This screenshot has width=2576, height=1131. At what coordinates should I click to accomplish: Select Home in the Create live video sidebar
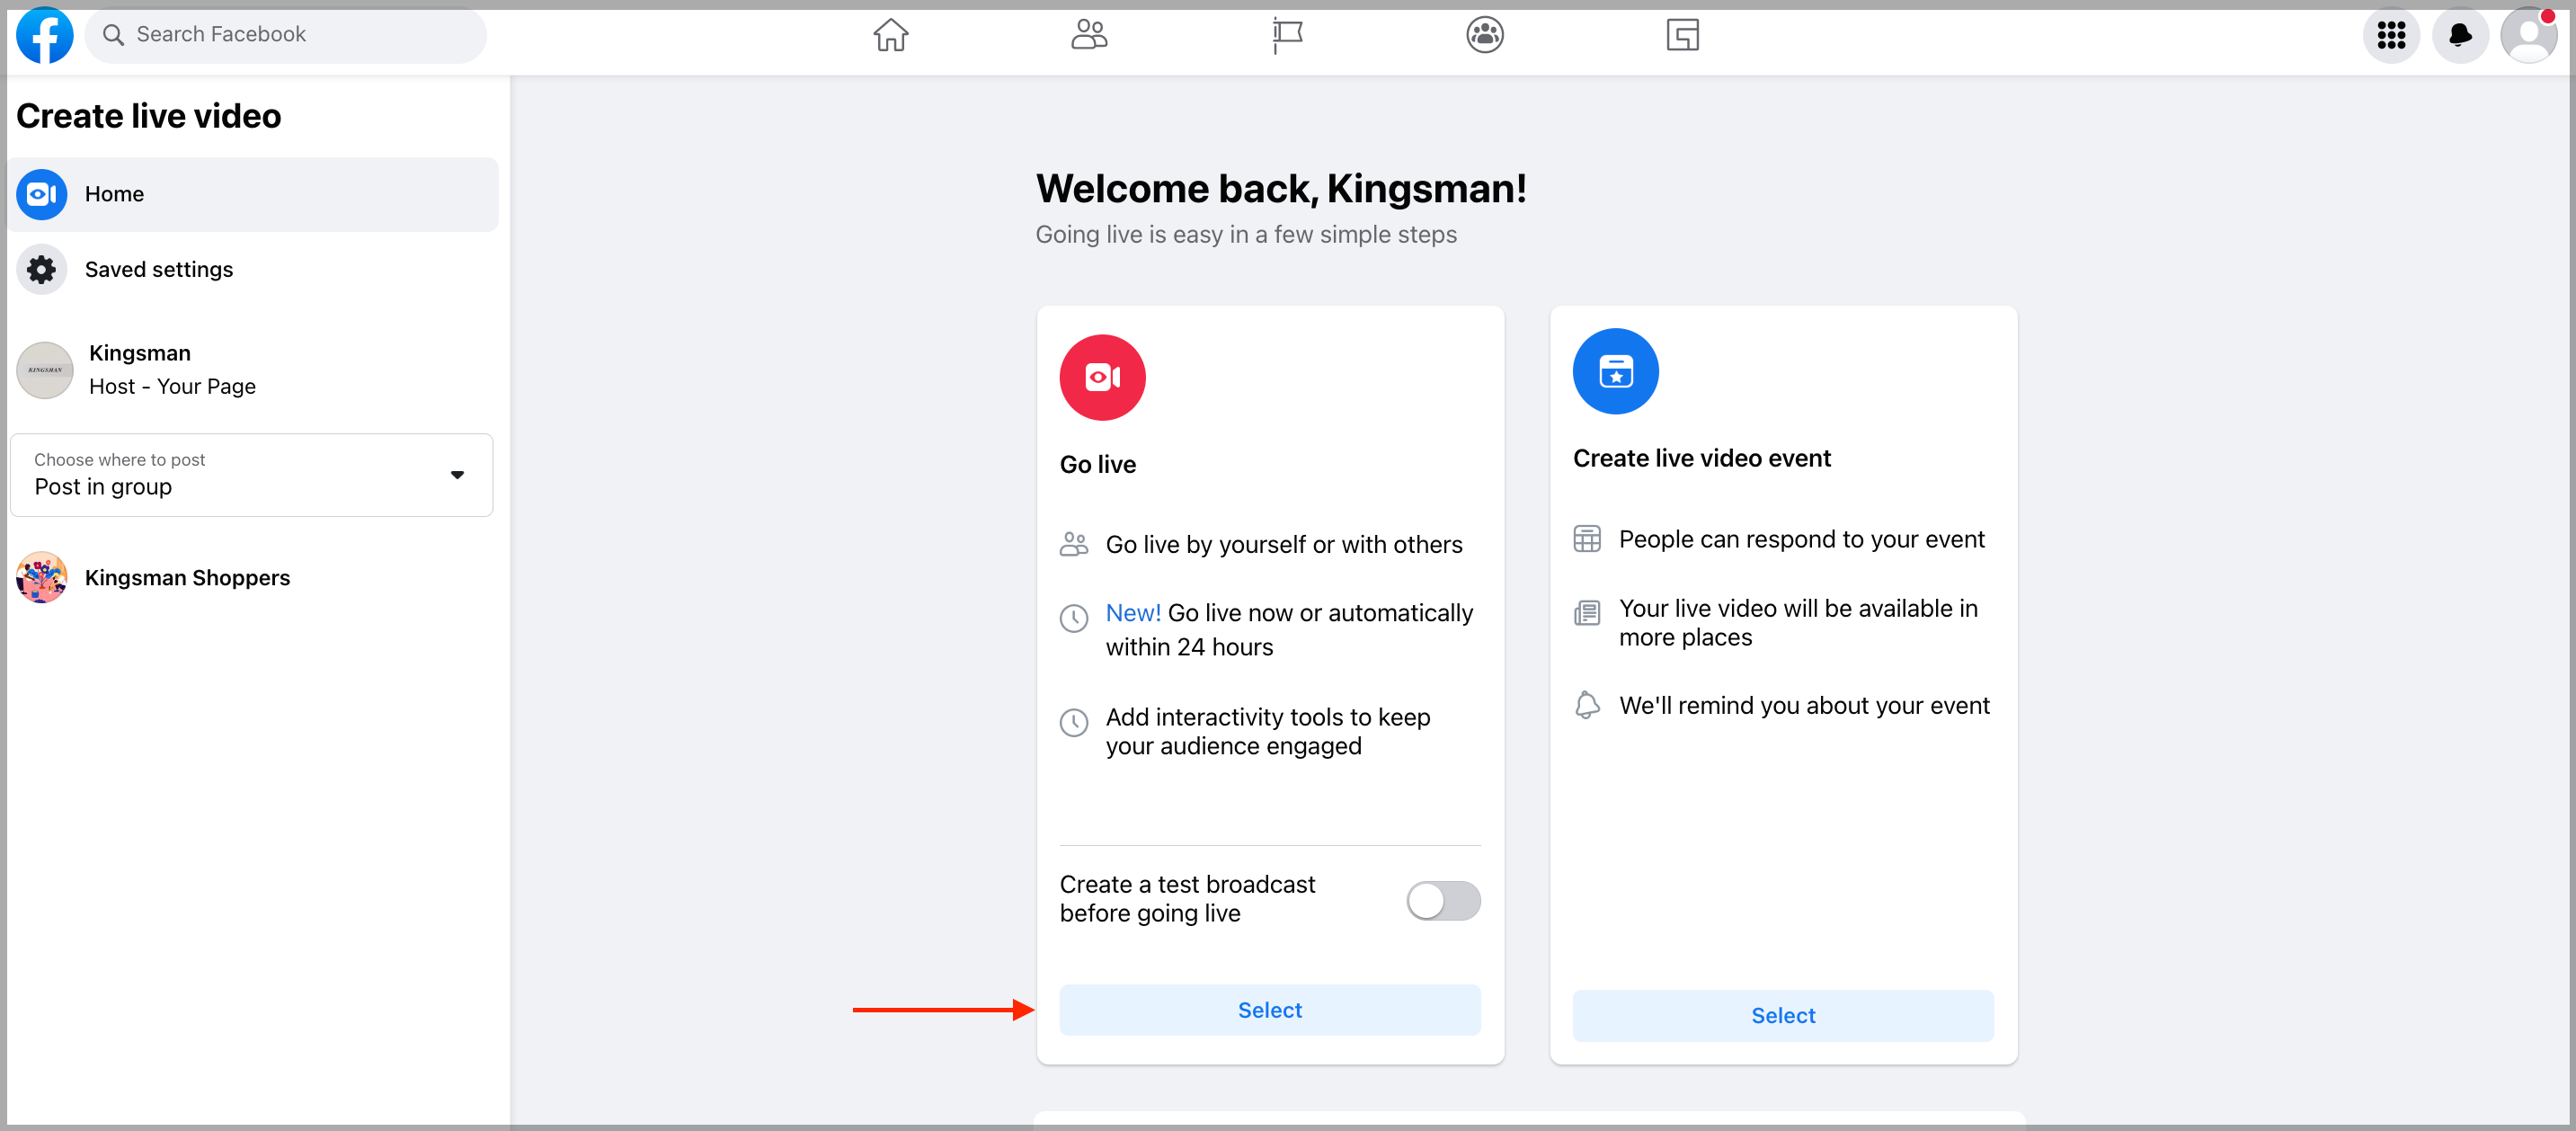tap(253, 194)
